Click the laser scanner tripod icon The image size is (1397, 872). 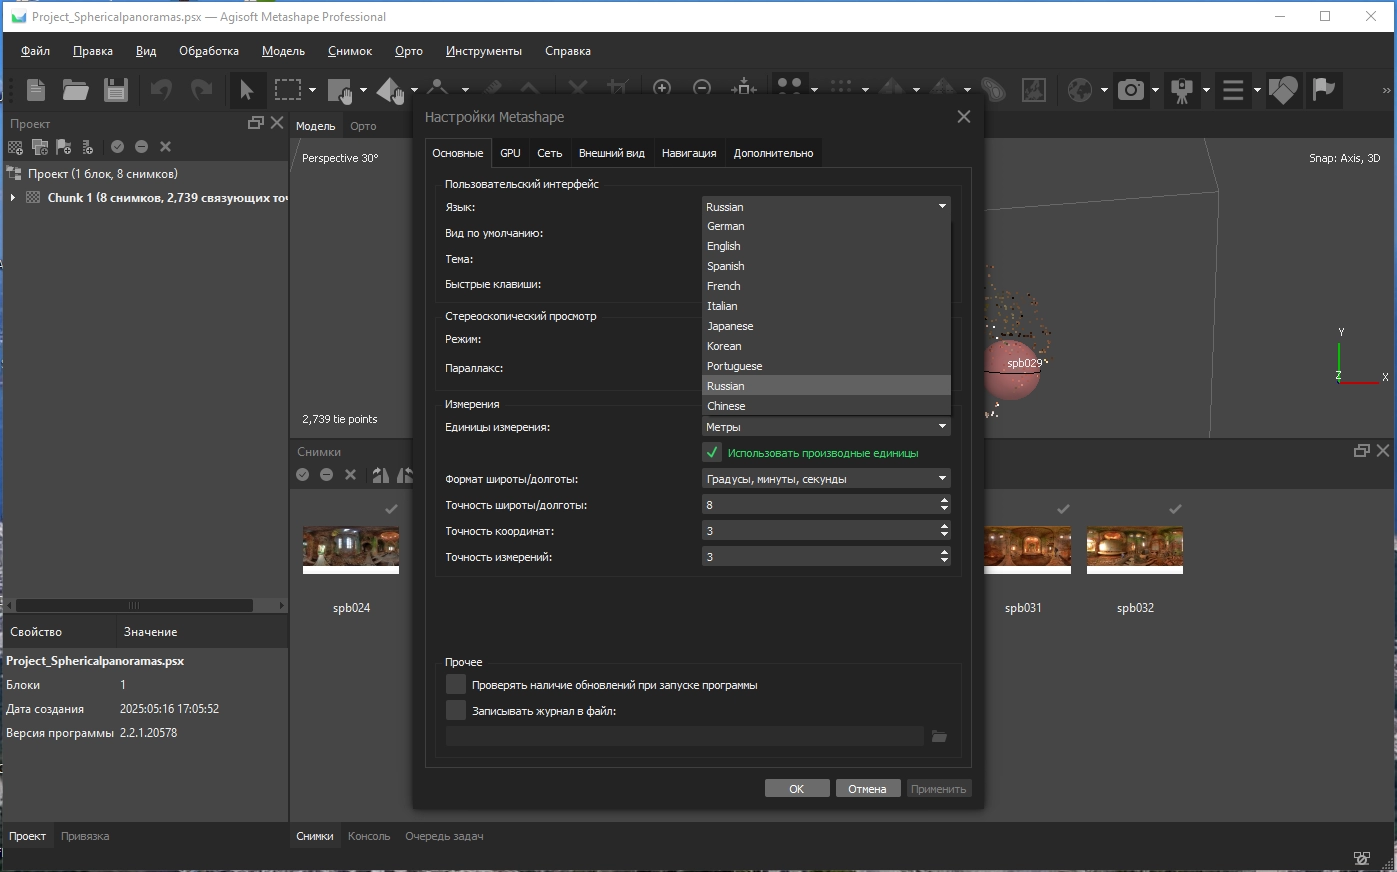[1182, 90]
